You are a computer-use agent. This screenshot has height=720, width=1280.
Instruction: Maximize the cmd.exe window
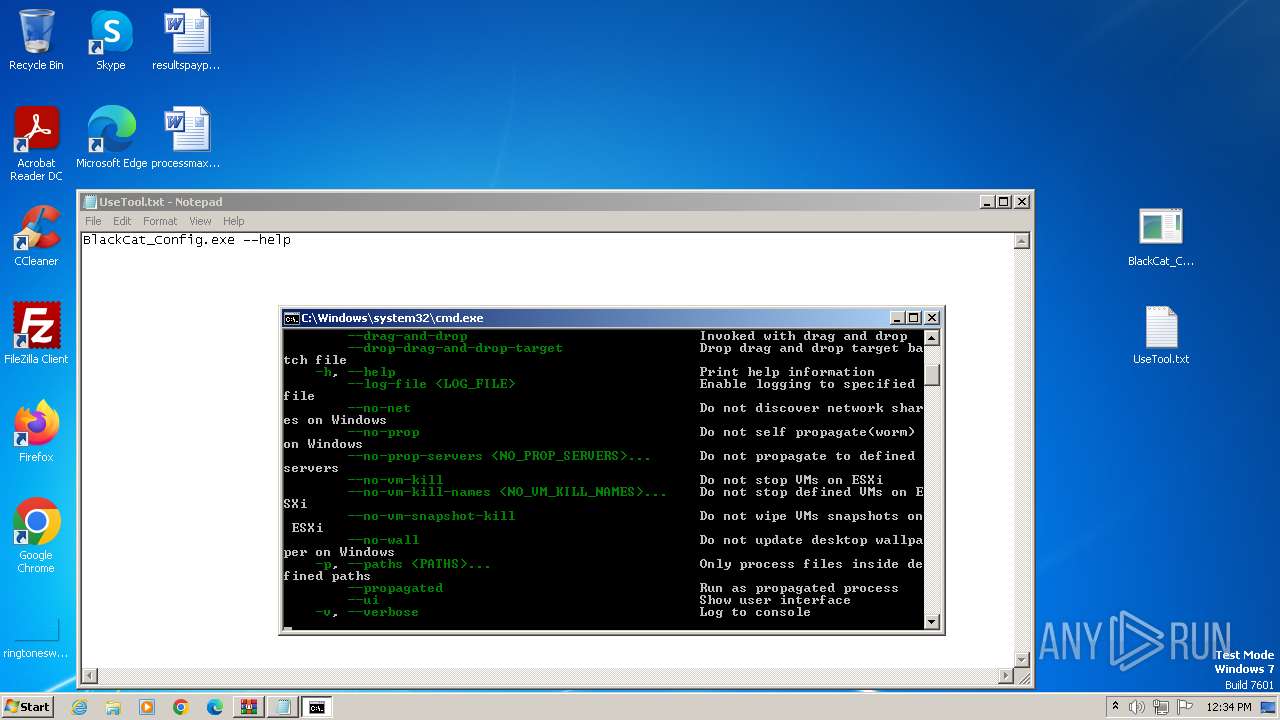point(914,318)
